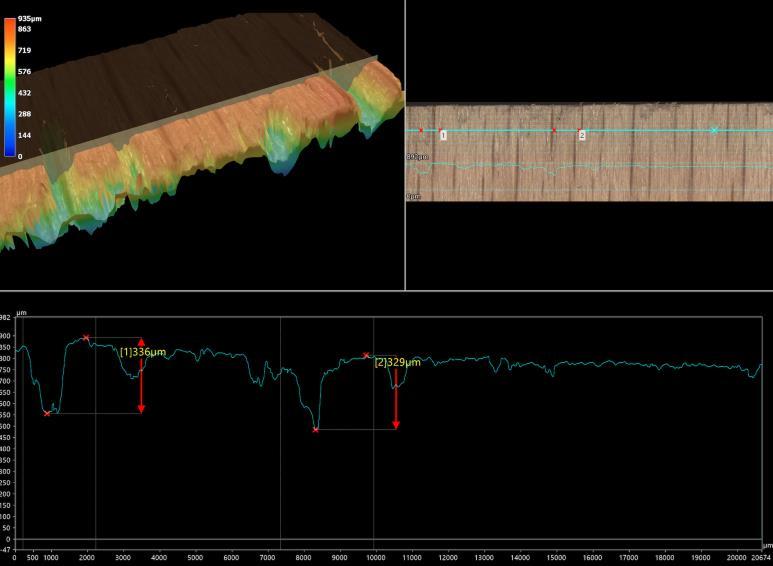773x566 pixels.
Task: Select the red peak marker of measurement 1 in graph
Action: click(x=86, y=338)
